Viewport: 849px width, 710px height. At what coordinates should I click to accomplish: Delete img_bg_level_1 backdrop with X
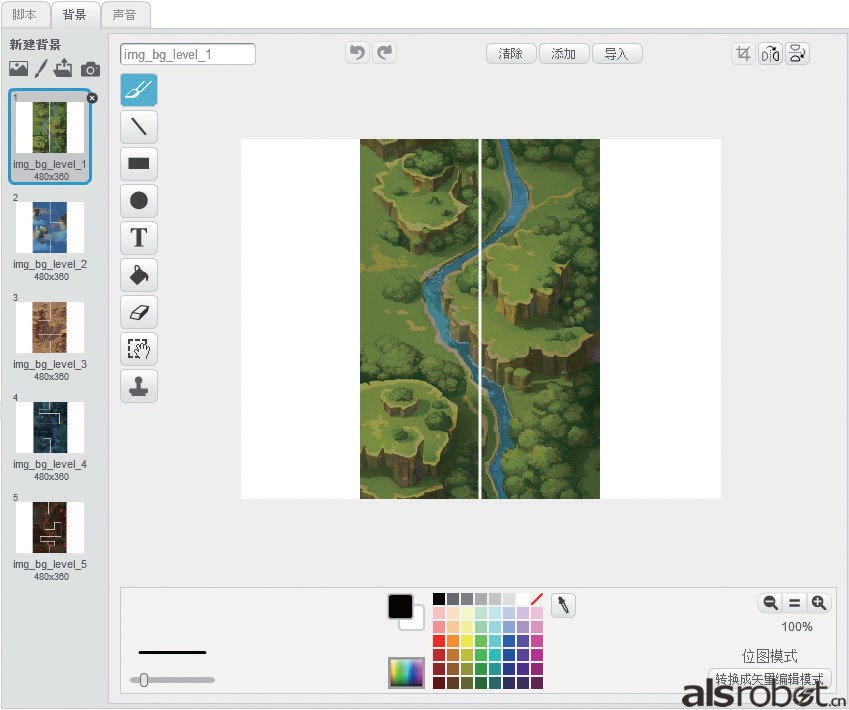(92, 97)
